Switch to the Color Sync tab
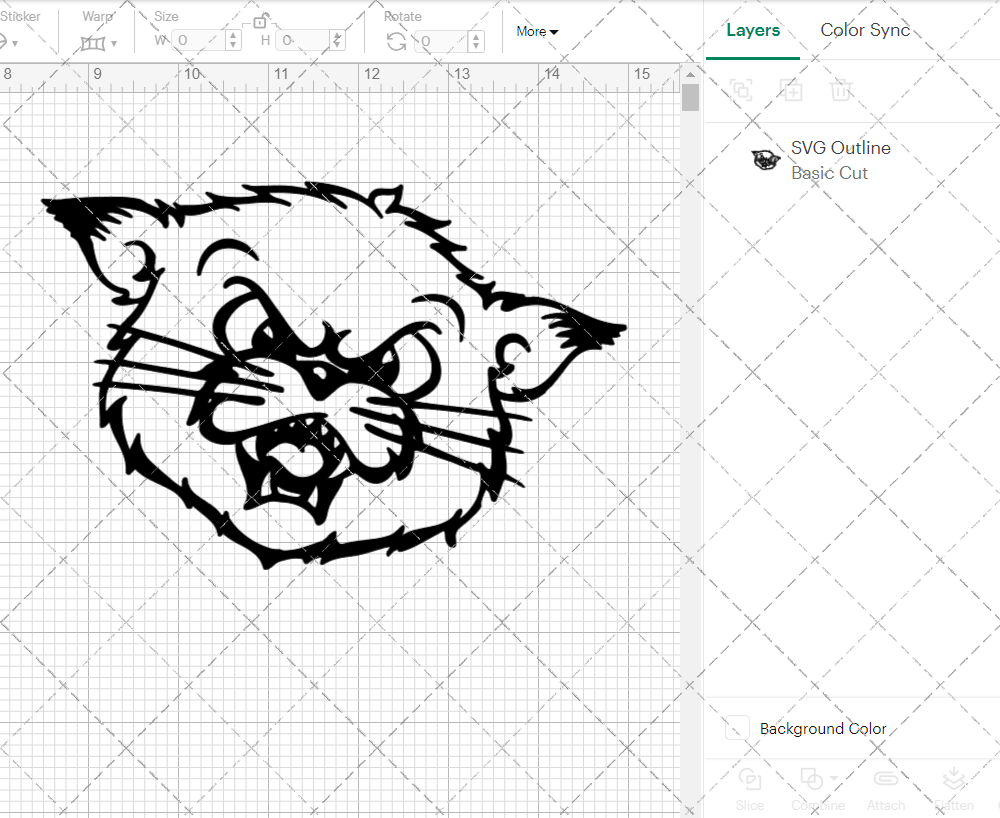 [x=865, y=30]
